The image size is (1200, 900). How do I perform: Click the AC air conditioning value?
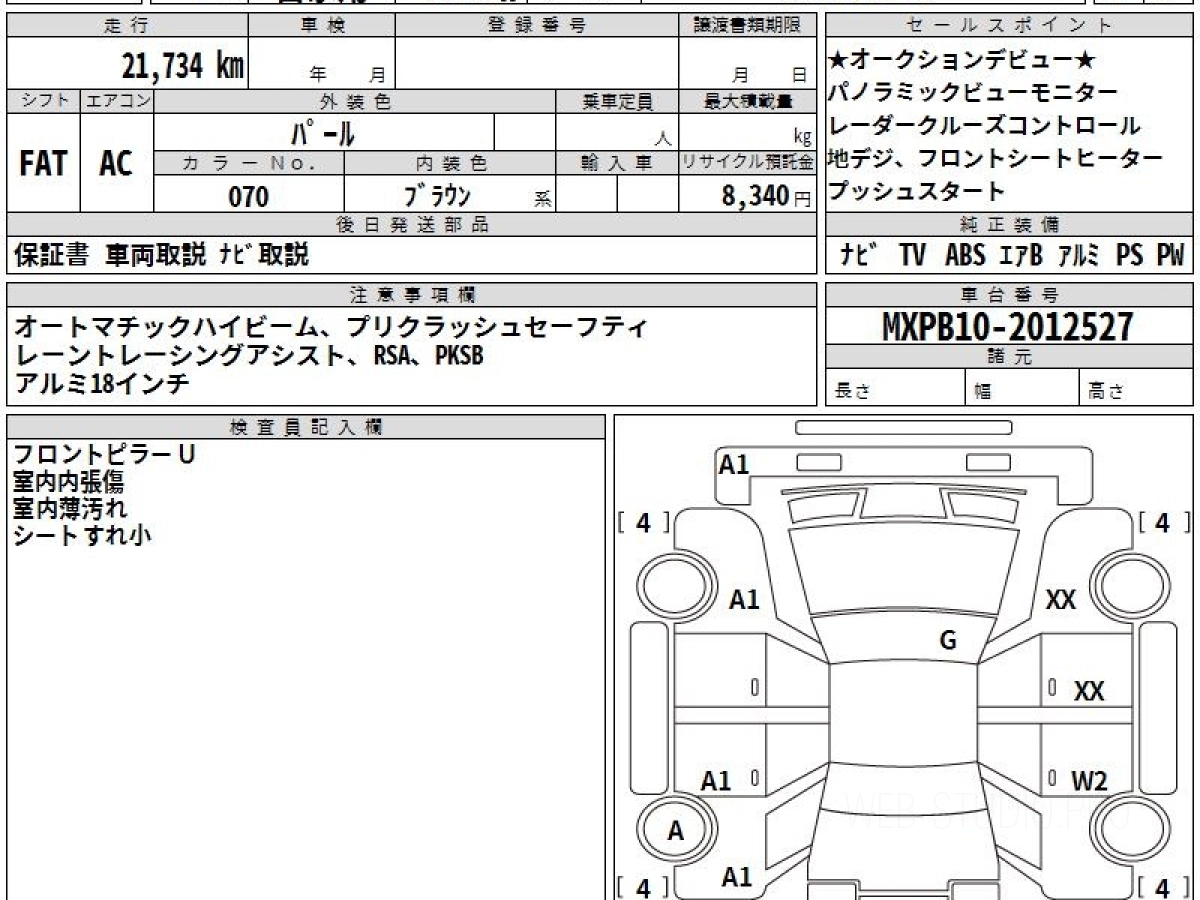click(116, 163)
